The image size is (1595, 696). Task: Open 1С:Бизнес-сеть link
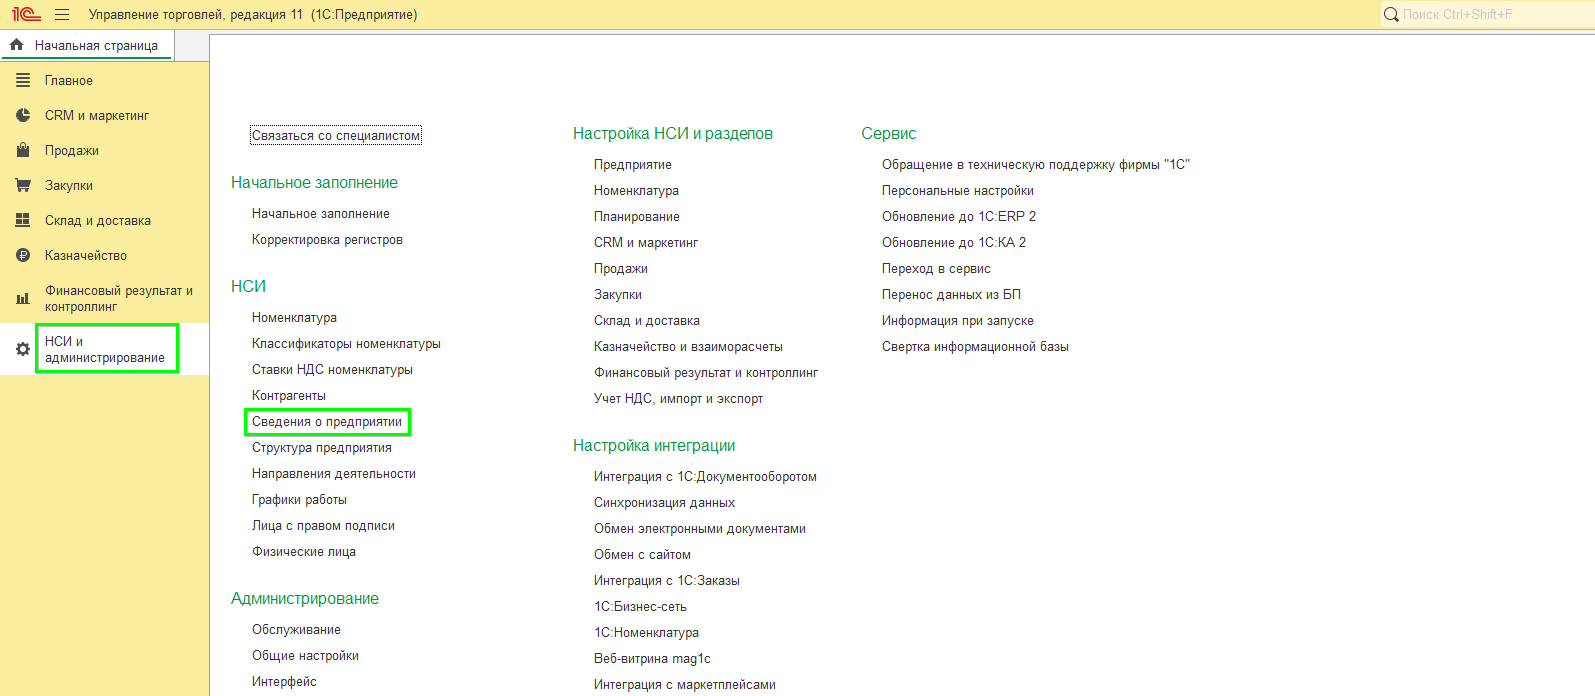click(x=640, y=606)
